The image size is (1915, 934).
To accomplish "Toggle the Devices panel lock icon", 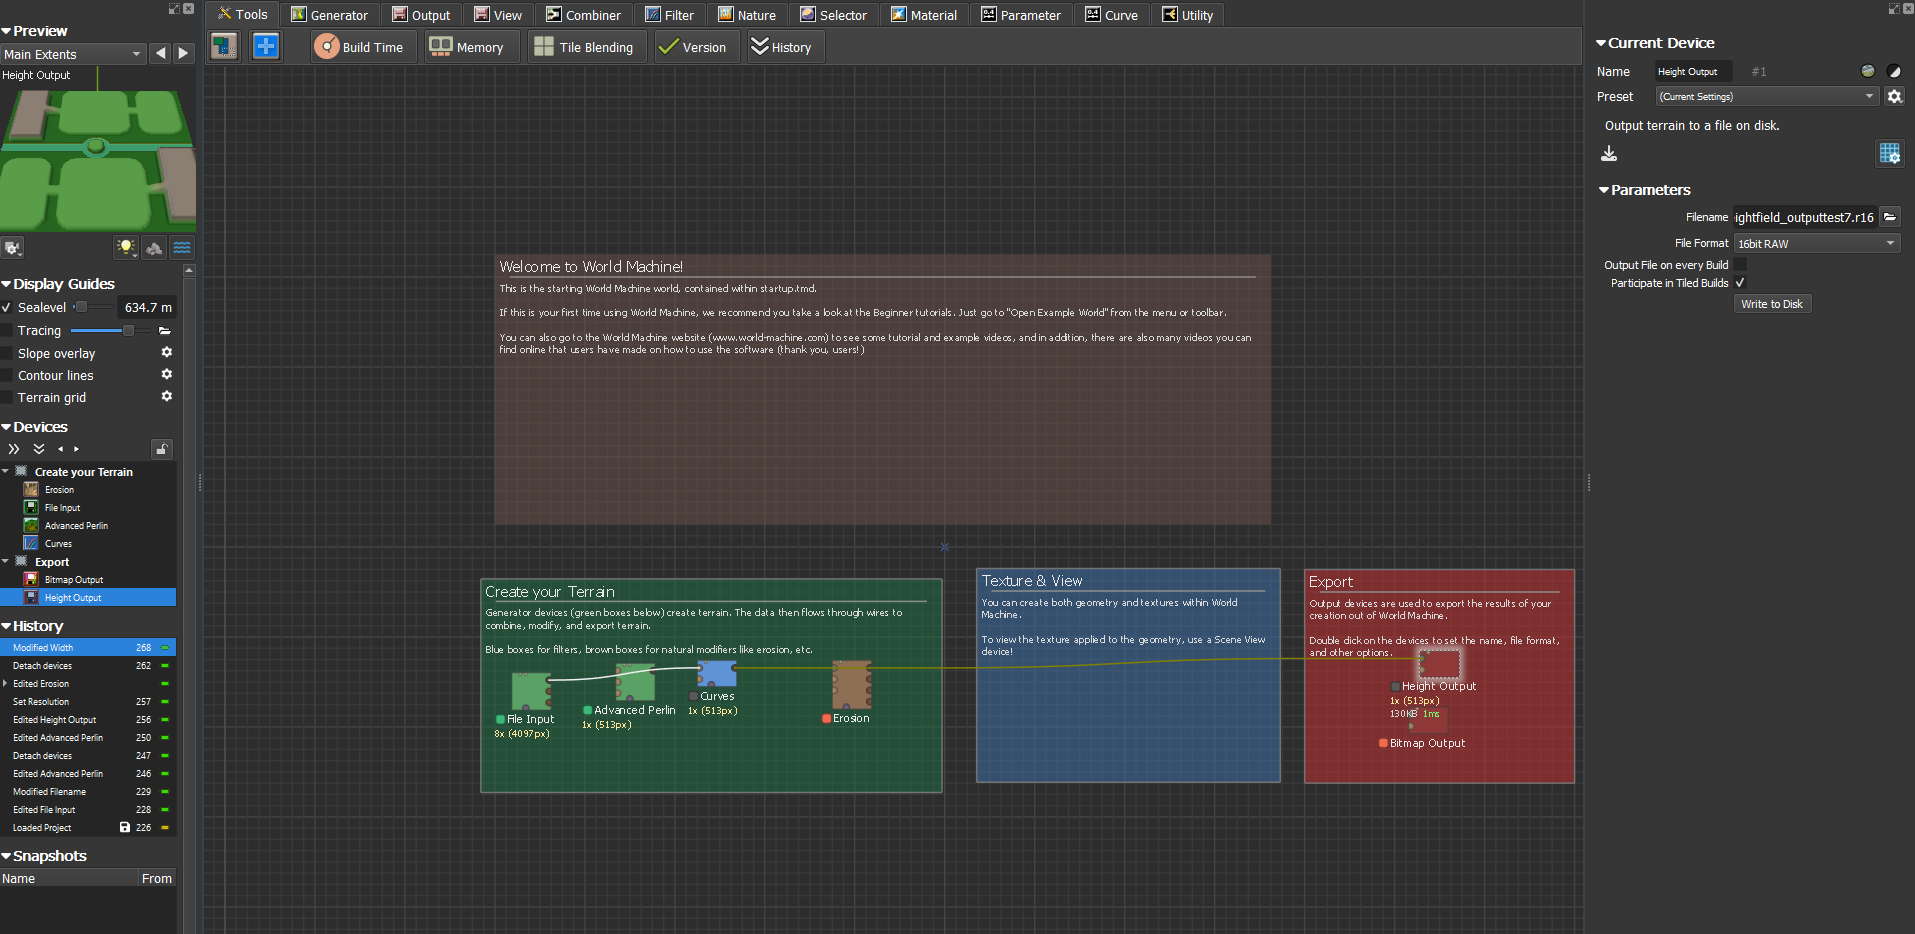I will [x=162, y=449].
